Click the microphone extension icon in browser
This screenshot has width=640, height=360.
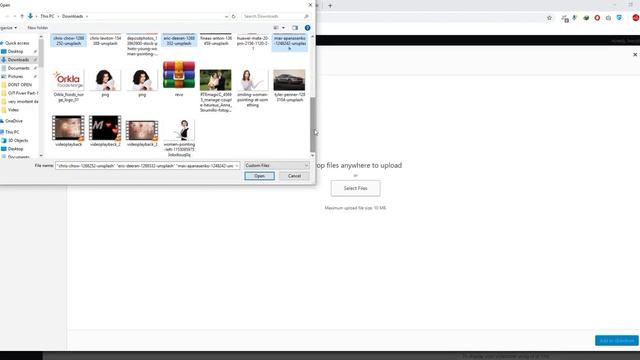[575, 18]
